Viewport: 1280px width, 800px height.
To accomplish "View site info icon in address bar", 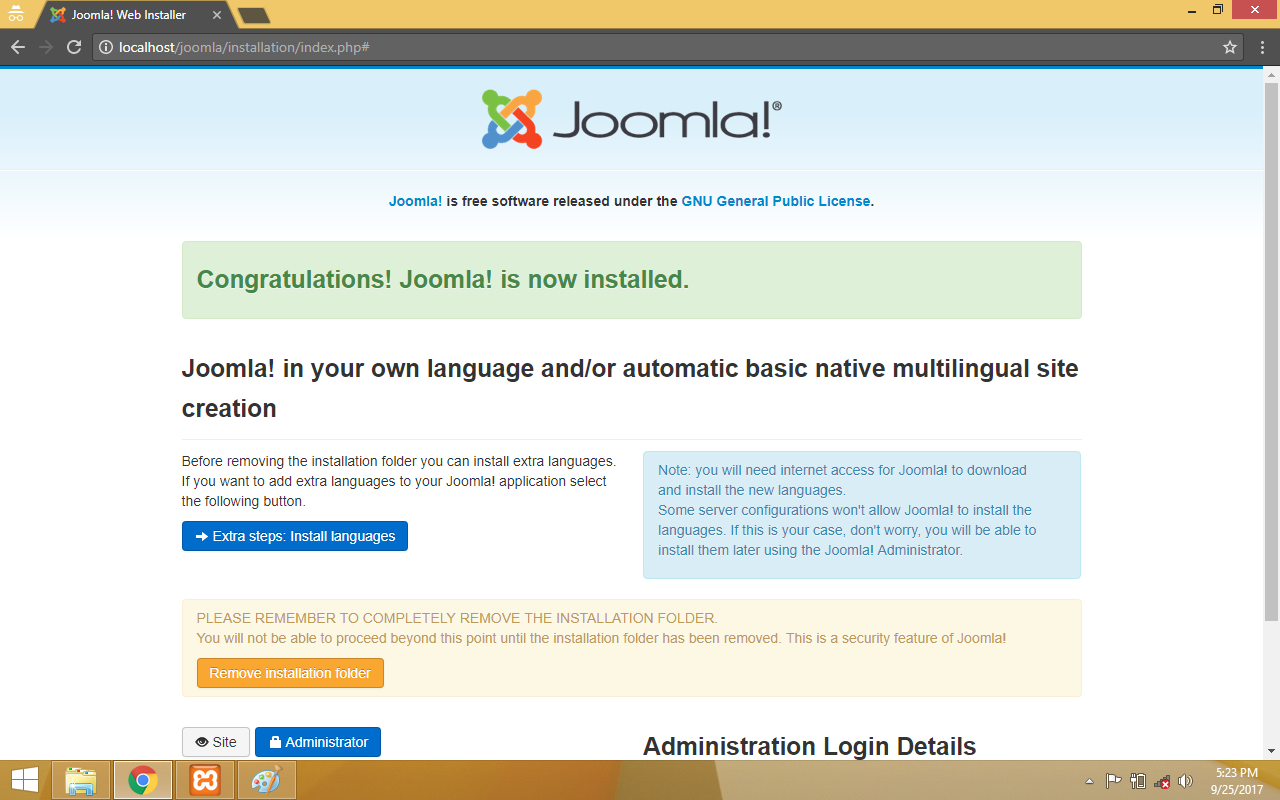I will (x=107, y=47).
